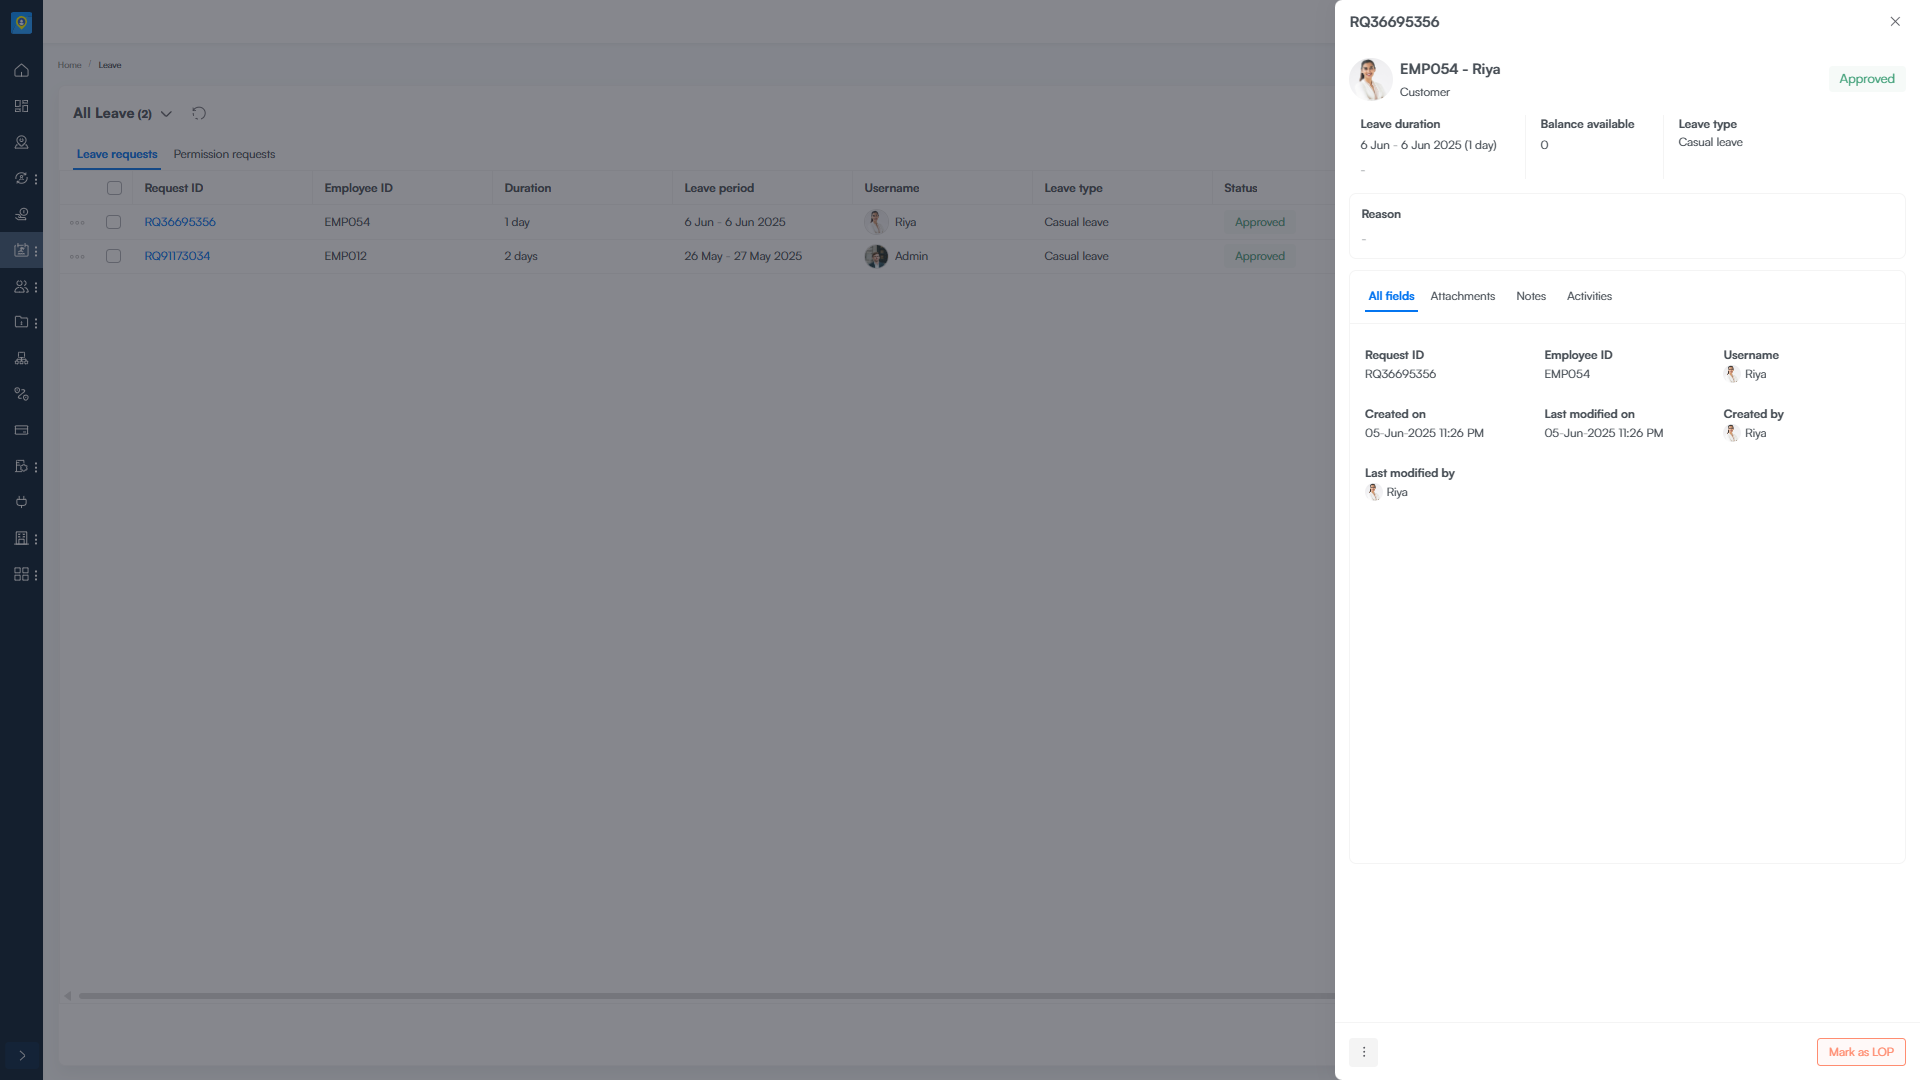The width and height of the screenshot is (1920, 1080).
Task: Click the refresh icon beside All Leave
Action: [x=199, y=113]
